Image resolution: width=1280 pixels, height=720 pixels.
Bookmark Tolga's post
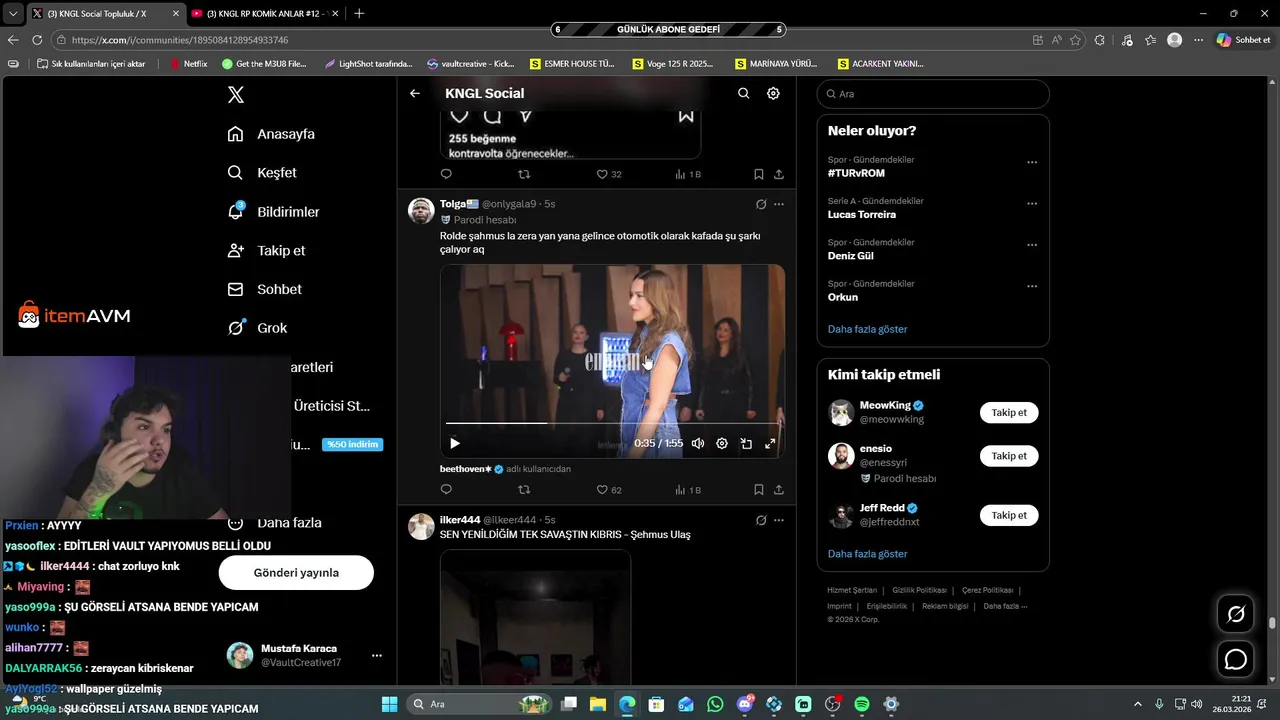click(759, 490)
